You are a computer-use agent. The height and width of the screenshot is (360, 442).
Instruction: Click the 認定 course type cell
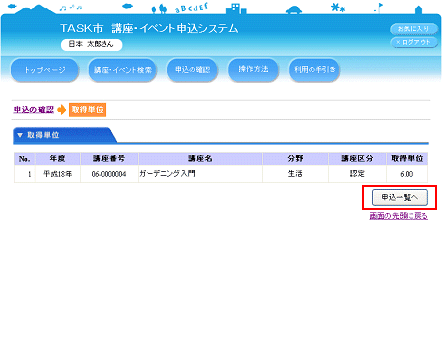click(x=357, y=174)
